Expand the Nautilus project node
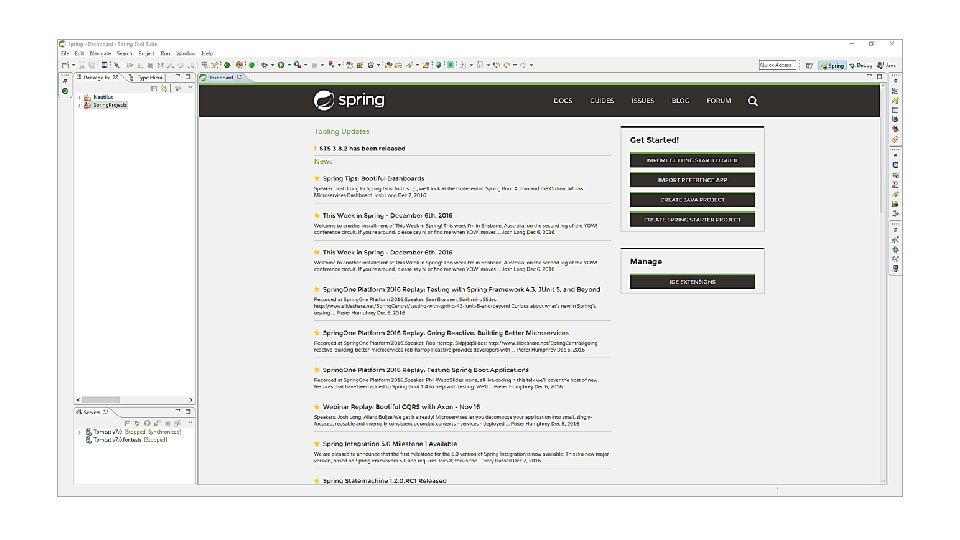 pyautogui.click(x=80, y=97)
